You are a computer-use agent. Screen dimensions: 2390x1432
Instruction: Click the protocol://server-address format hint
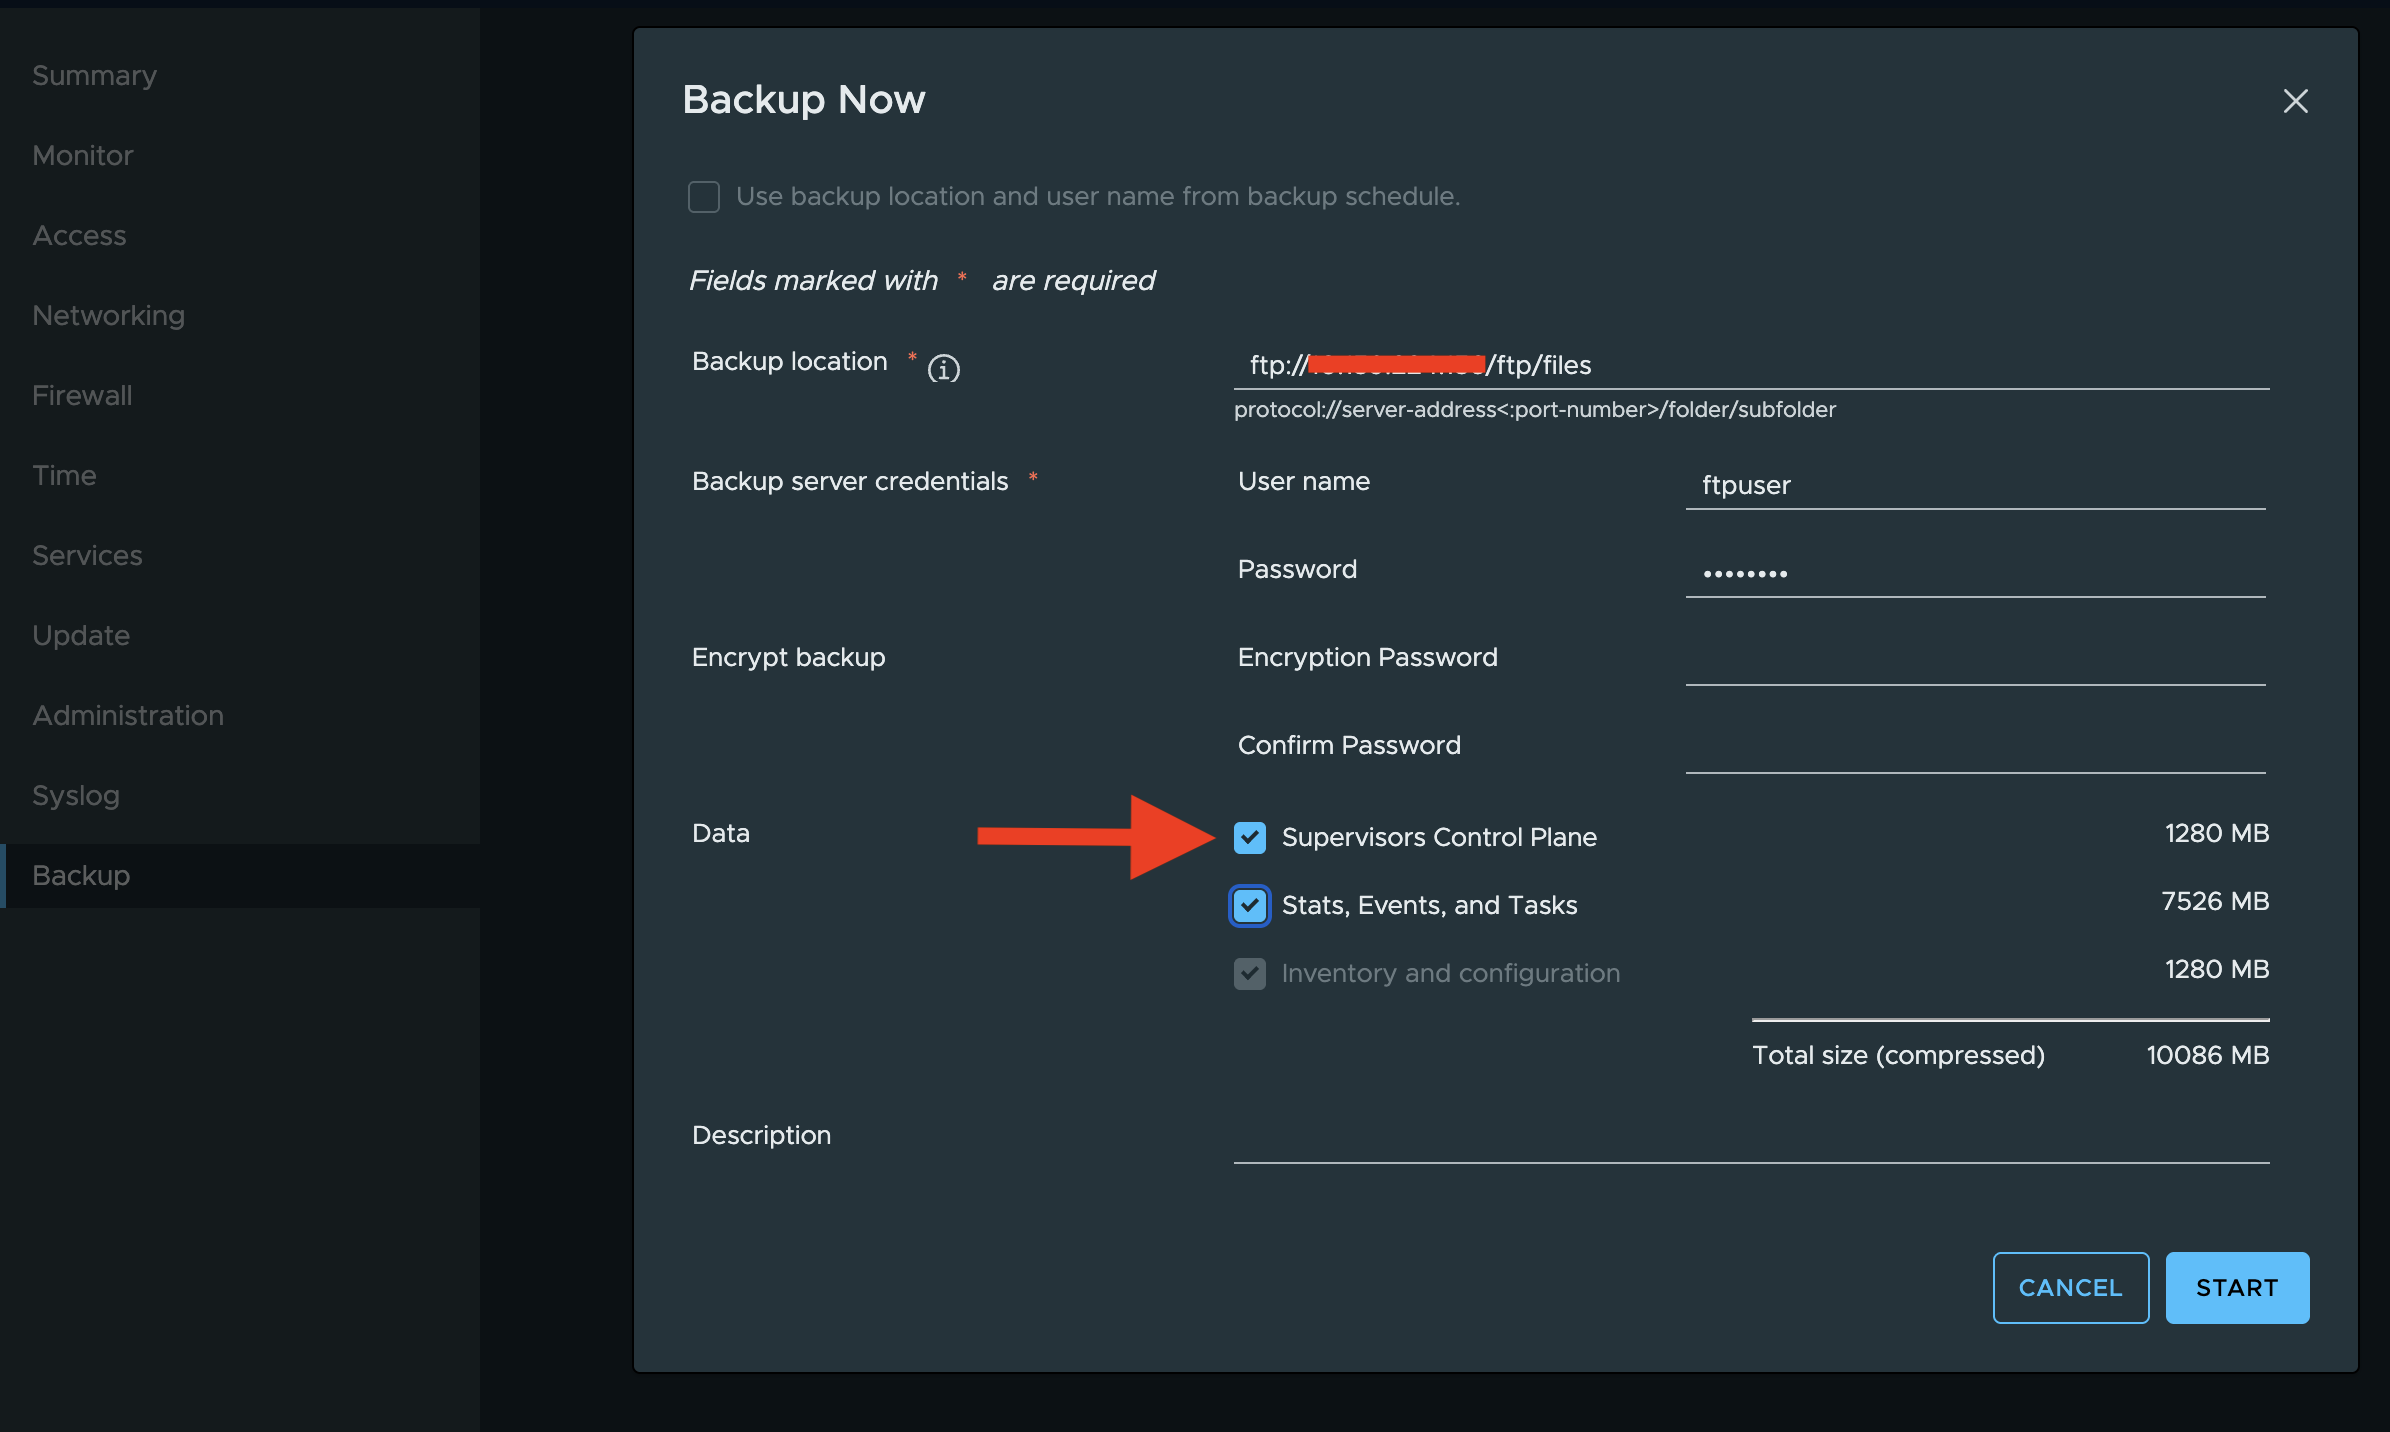click(x=1535, y=410)
